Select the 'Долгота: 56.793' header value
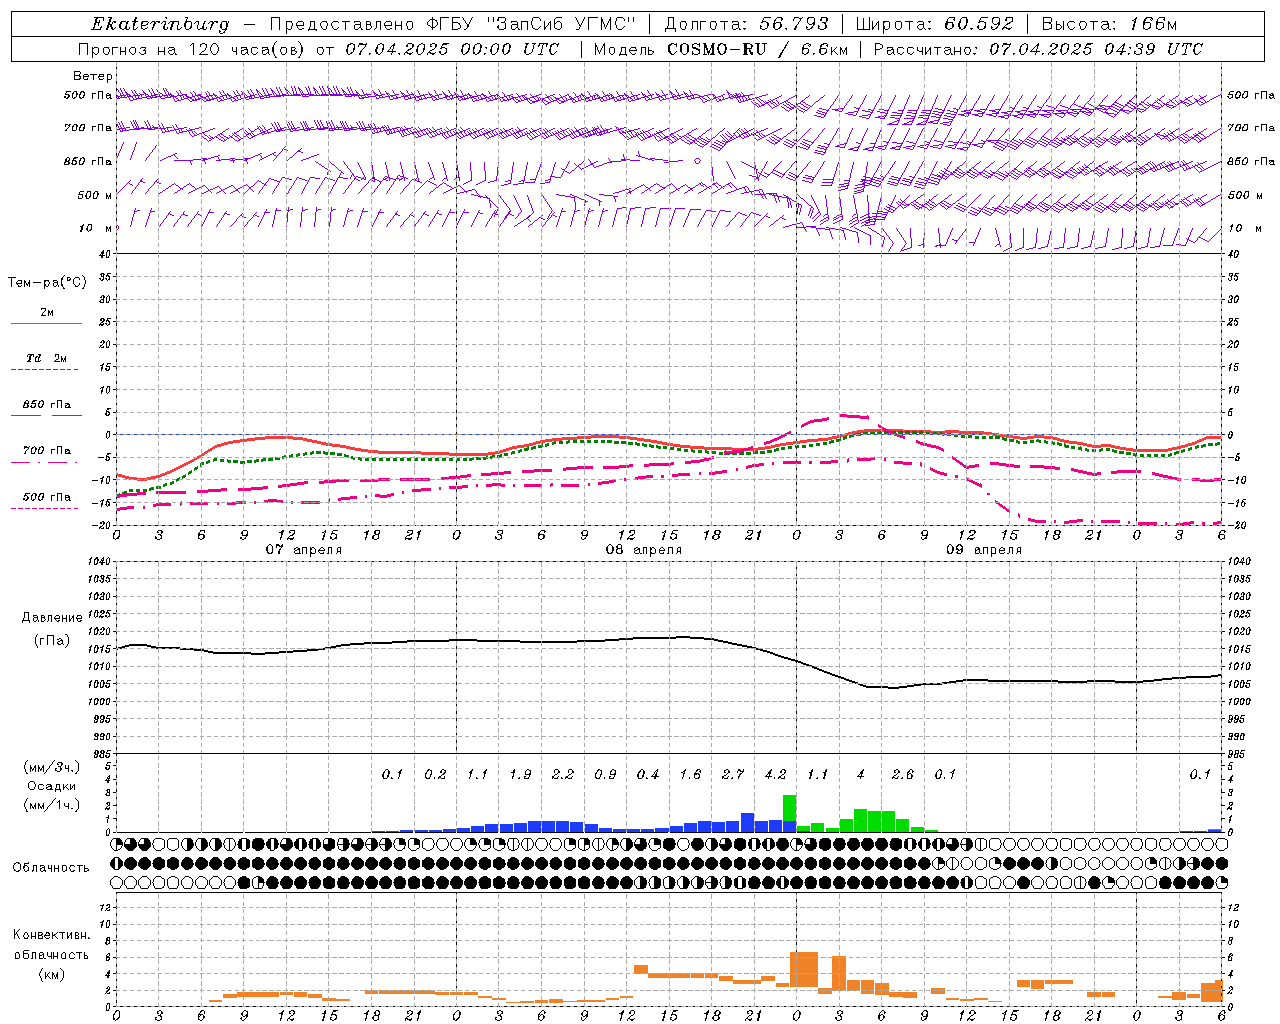The image size is (1280, 1024). click(x=745, y=24)
